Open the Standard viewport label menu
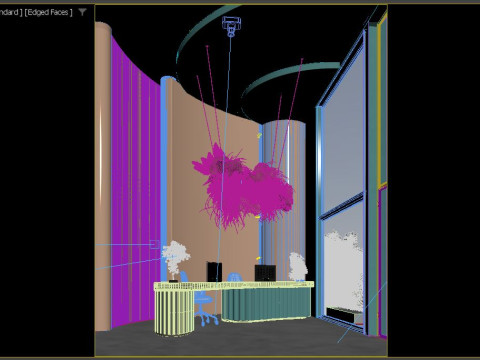The height and width of the screenshot is (360, 480). (x=11, y=12)
